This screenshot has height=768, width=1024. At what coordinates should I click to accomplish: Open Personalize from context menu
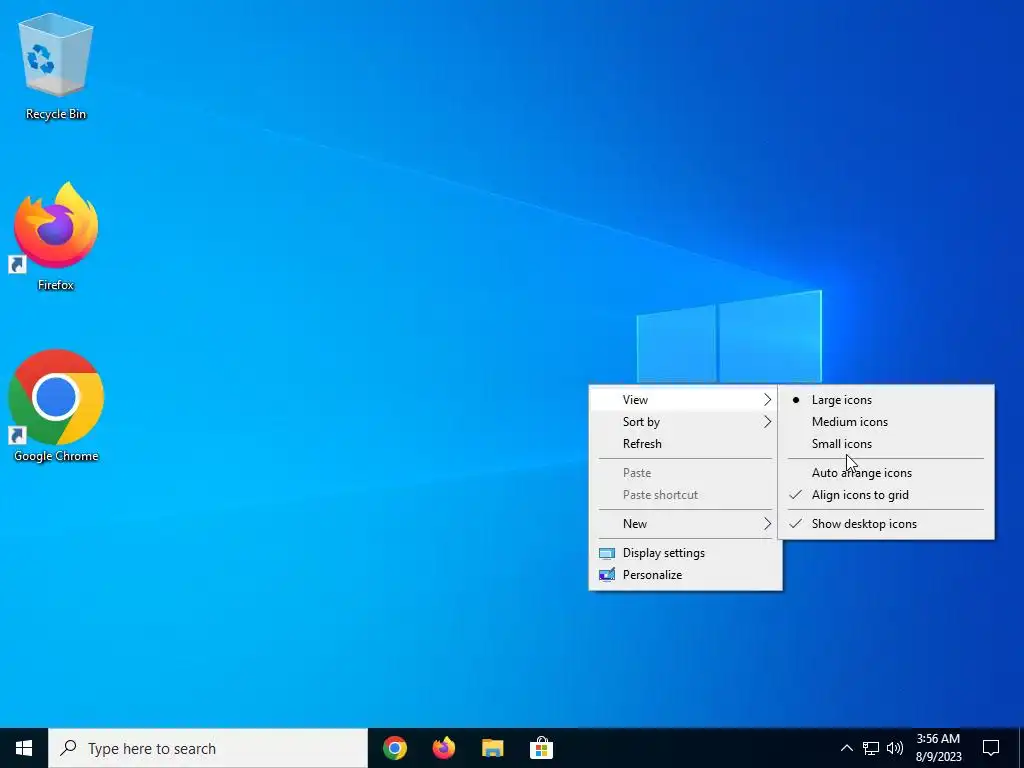pos(686,575)
